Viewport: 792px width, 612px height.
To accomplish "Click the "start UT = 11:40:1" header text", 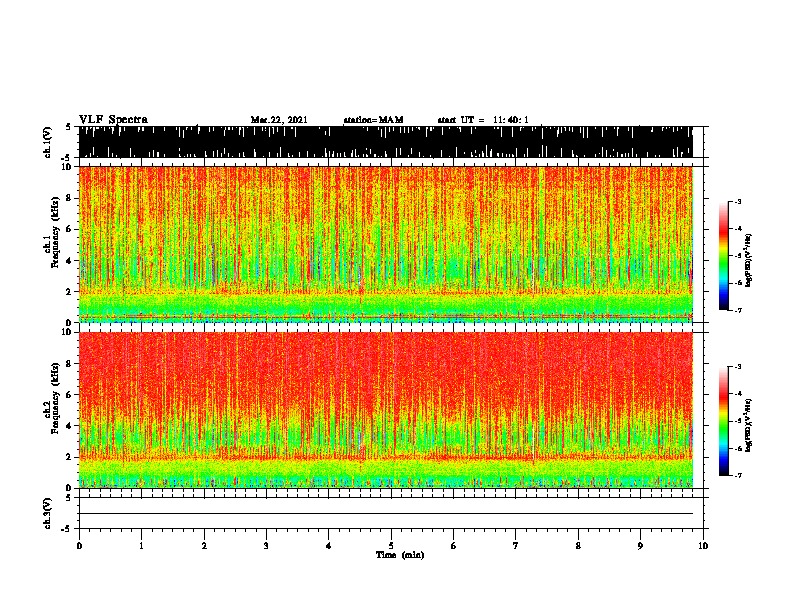I will click(x=483, y=120).
